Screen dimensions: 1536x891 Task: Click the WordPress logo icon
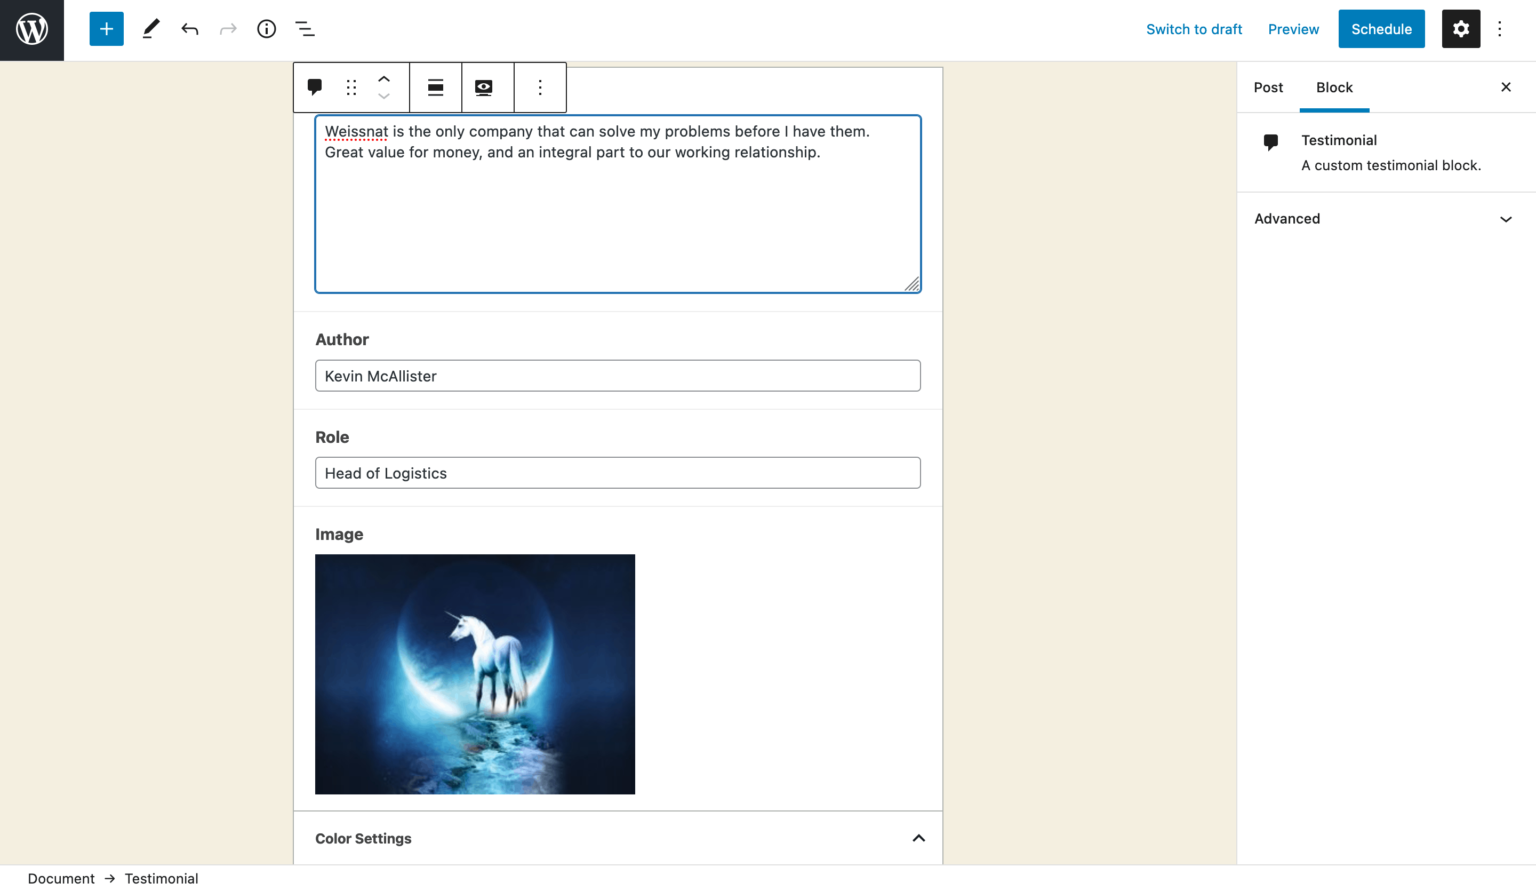tap(32, 30)
